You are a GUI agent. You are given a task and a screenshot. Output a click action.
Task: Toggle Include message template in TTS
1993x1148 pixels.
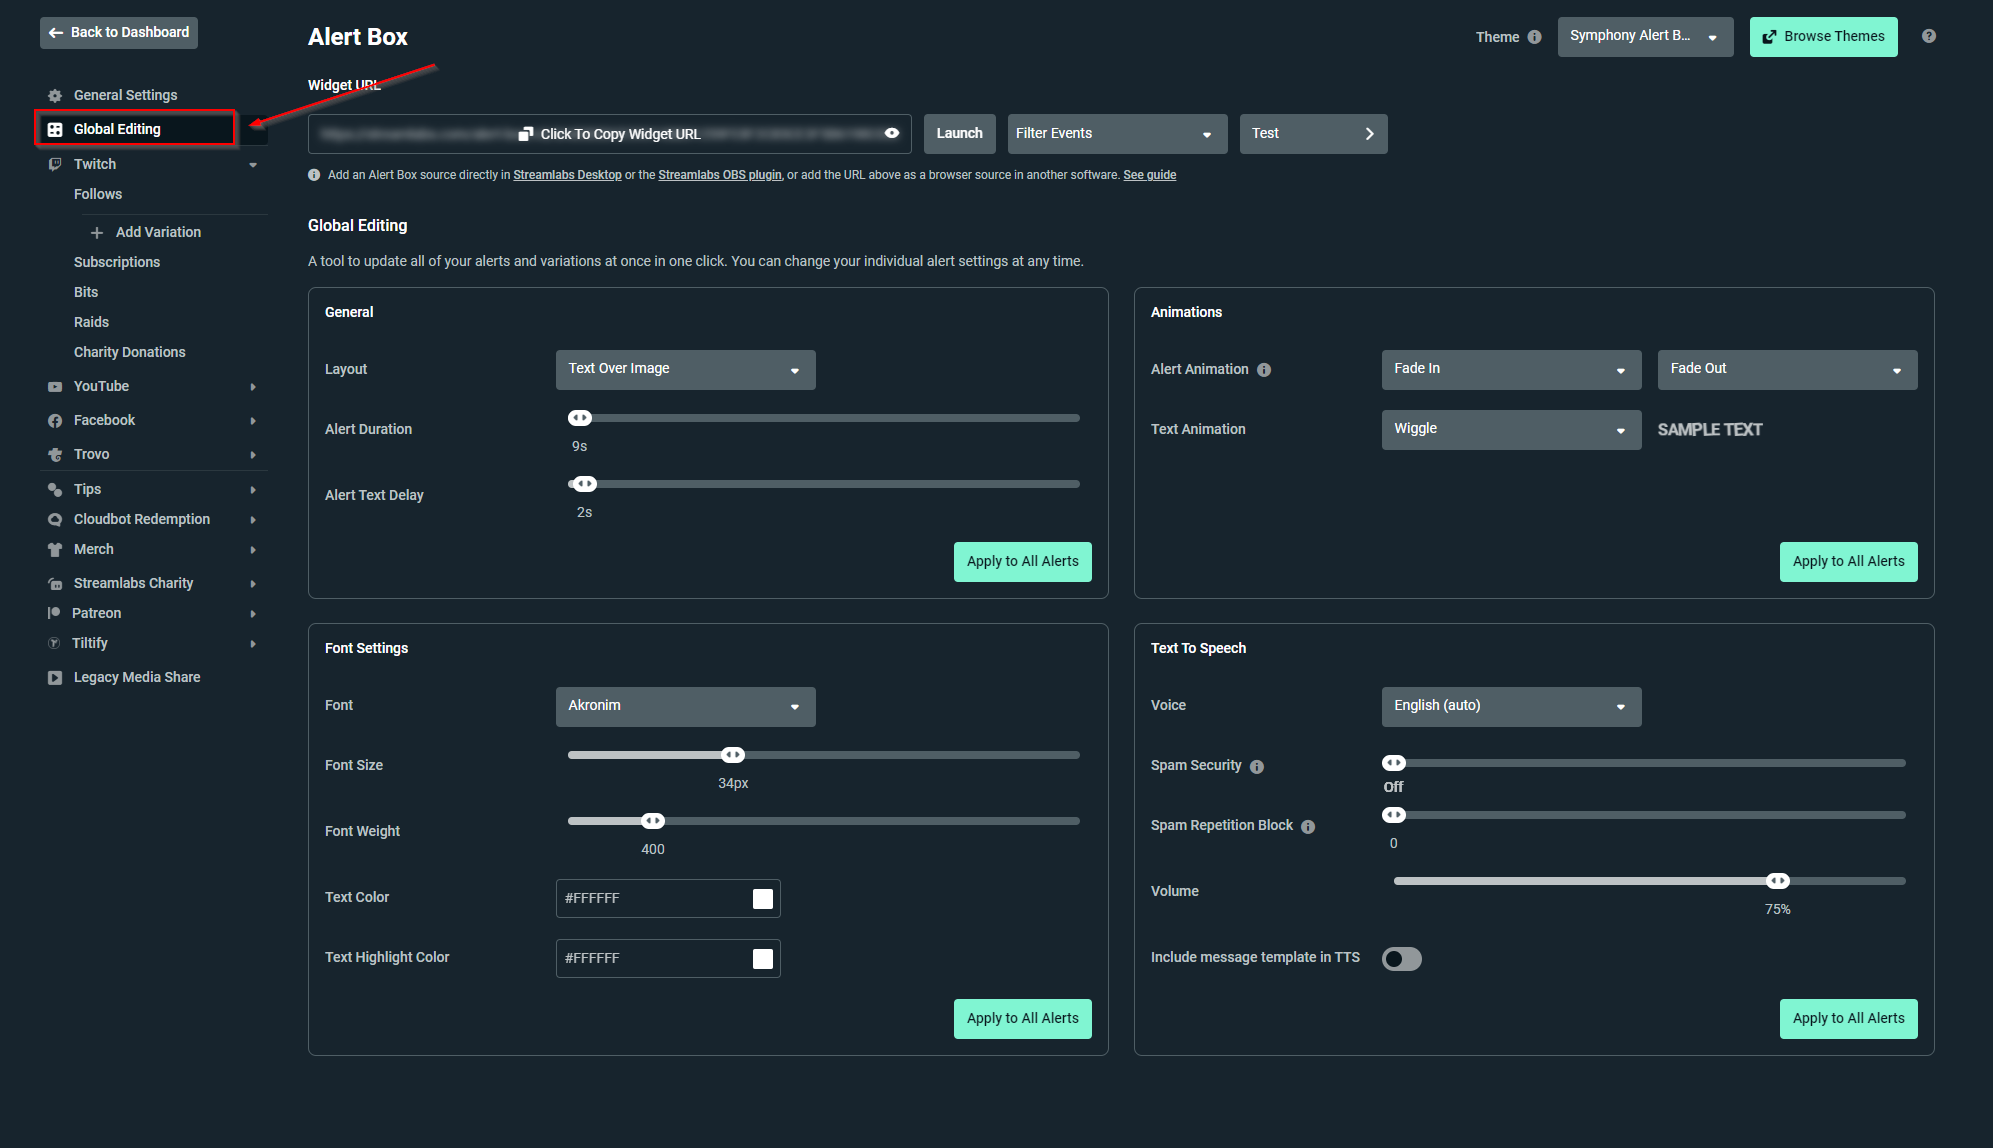click(x=1401, y=958)
